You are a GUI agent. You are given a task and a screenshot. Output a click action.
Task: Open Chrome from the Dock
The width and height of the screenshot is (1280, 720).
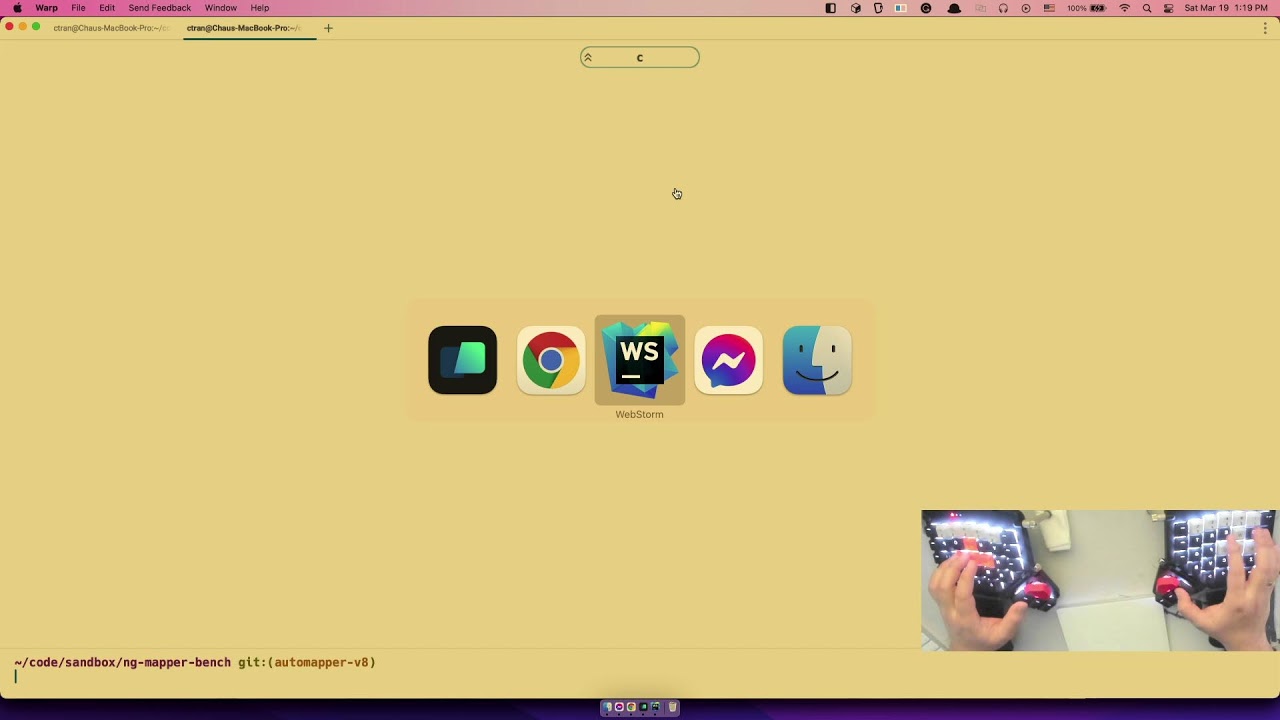(631, 707)
